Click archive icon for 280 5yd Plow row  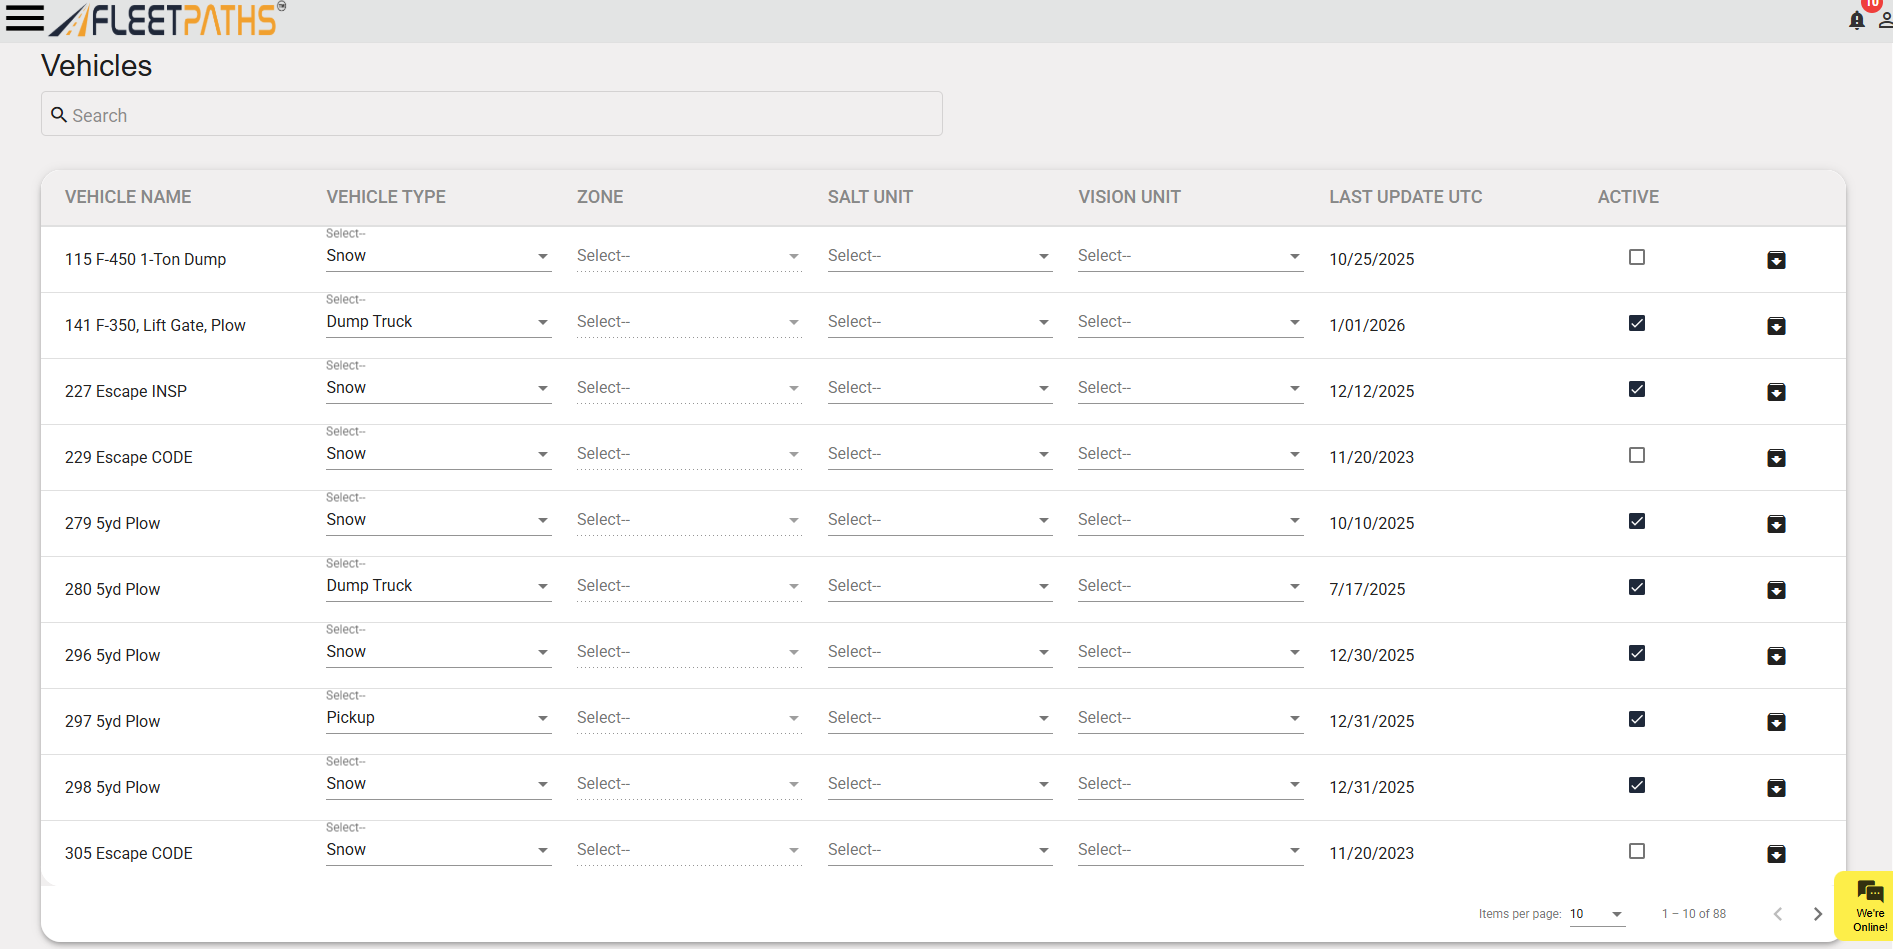[1776, 590]
